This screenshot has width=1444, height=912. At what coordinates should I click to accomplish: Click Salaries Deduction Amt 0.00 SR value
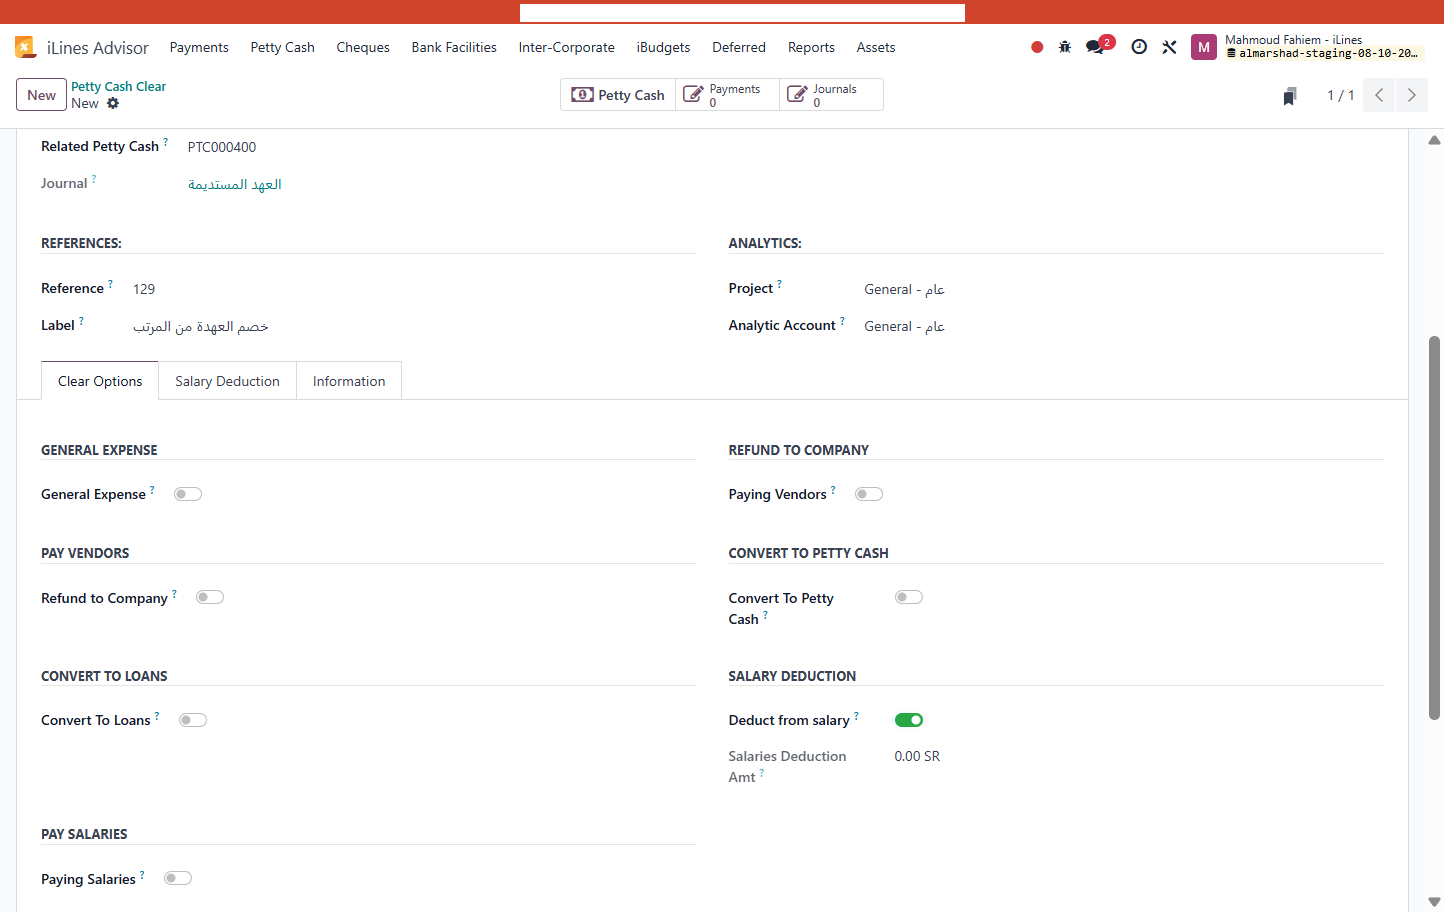point(917,756)
